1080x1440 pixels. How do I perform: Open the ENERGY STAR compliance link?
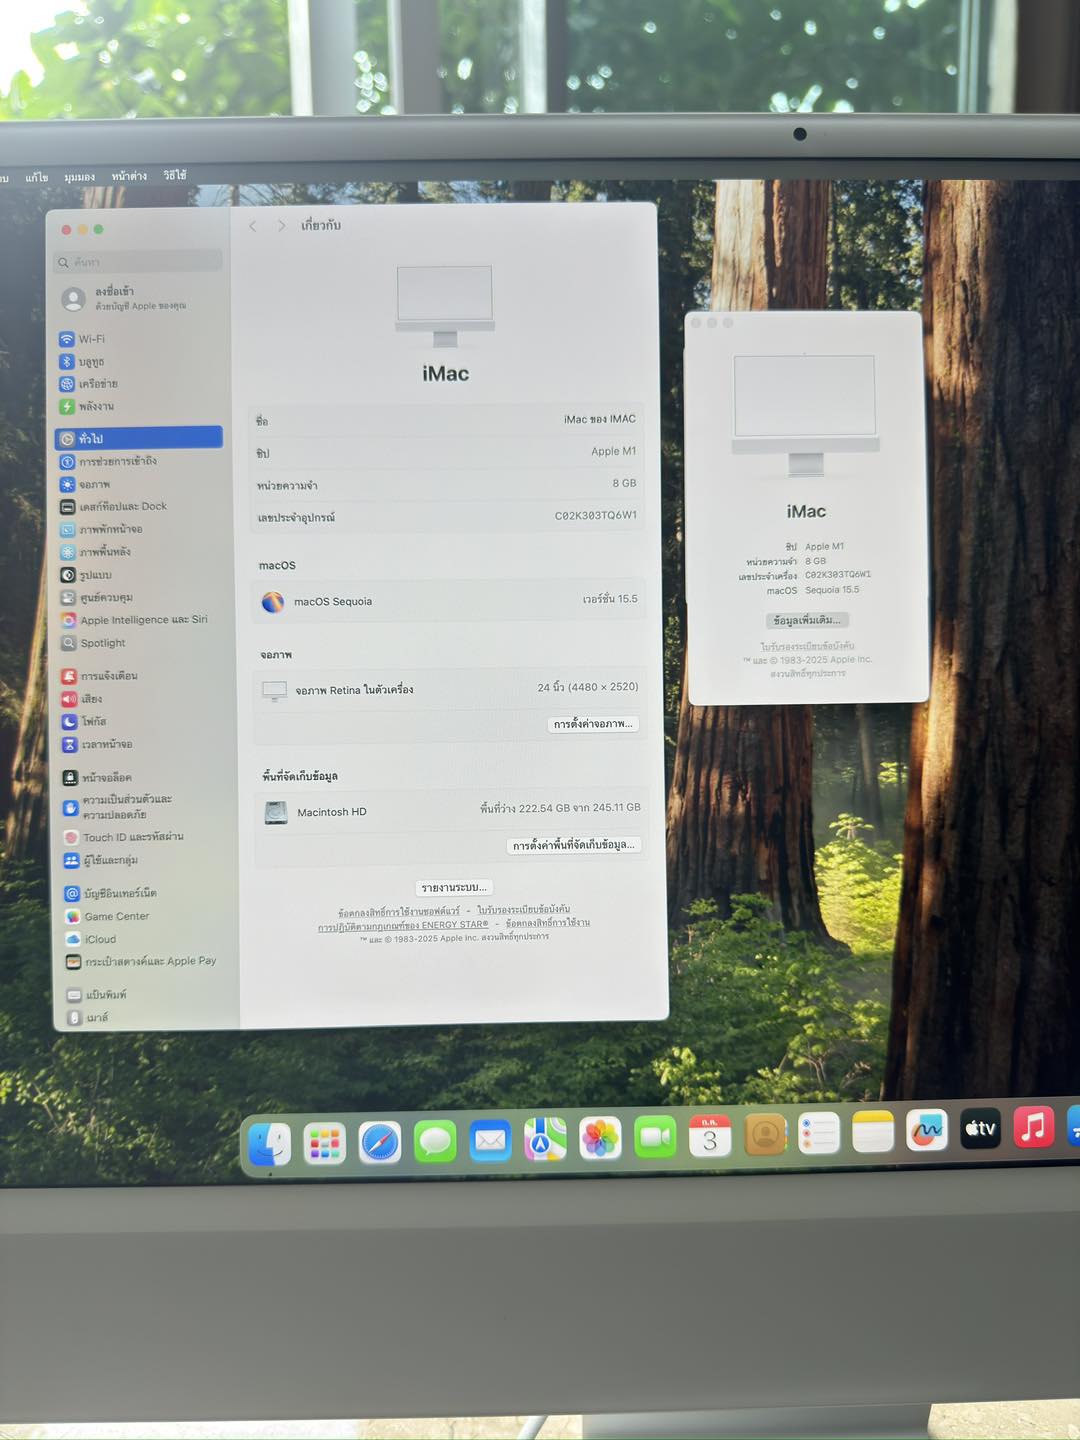(x=403, y=926)
